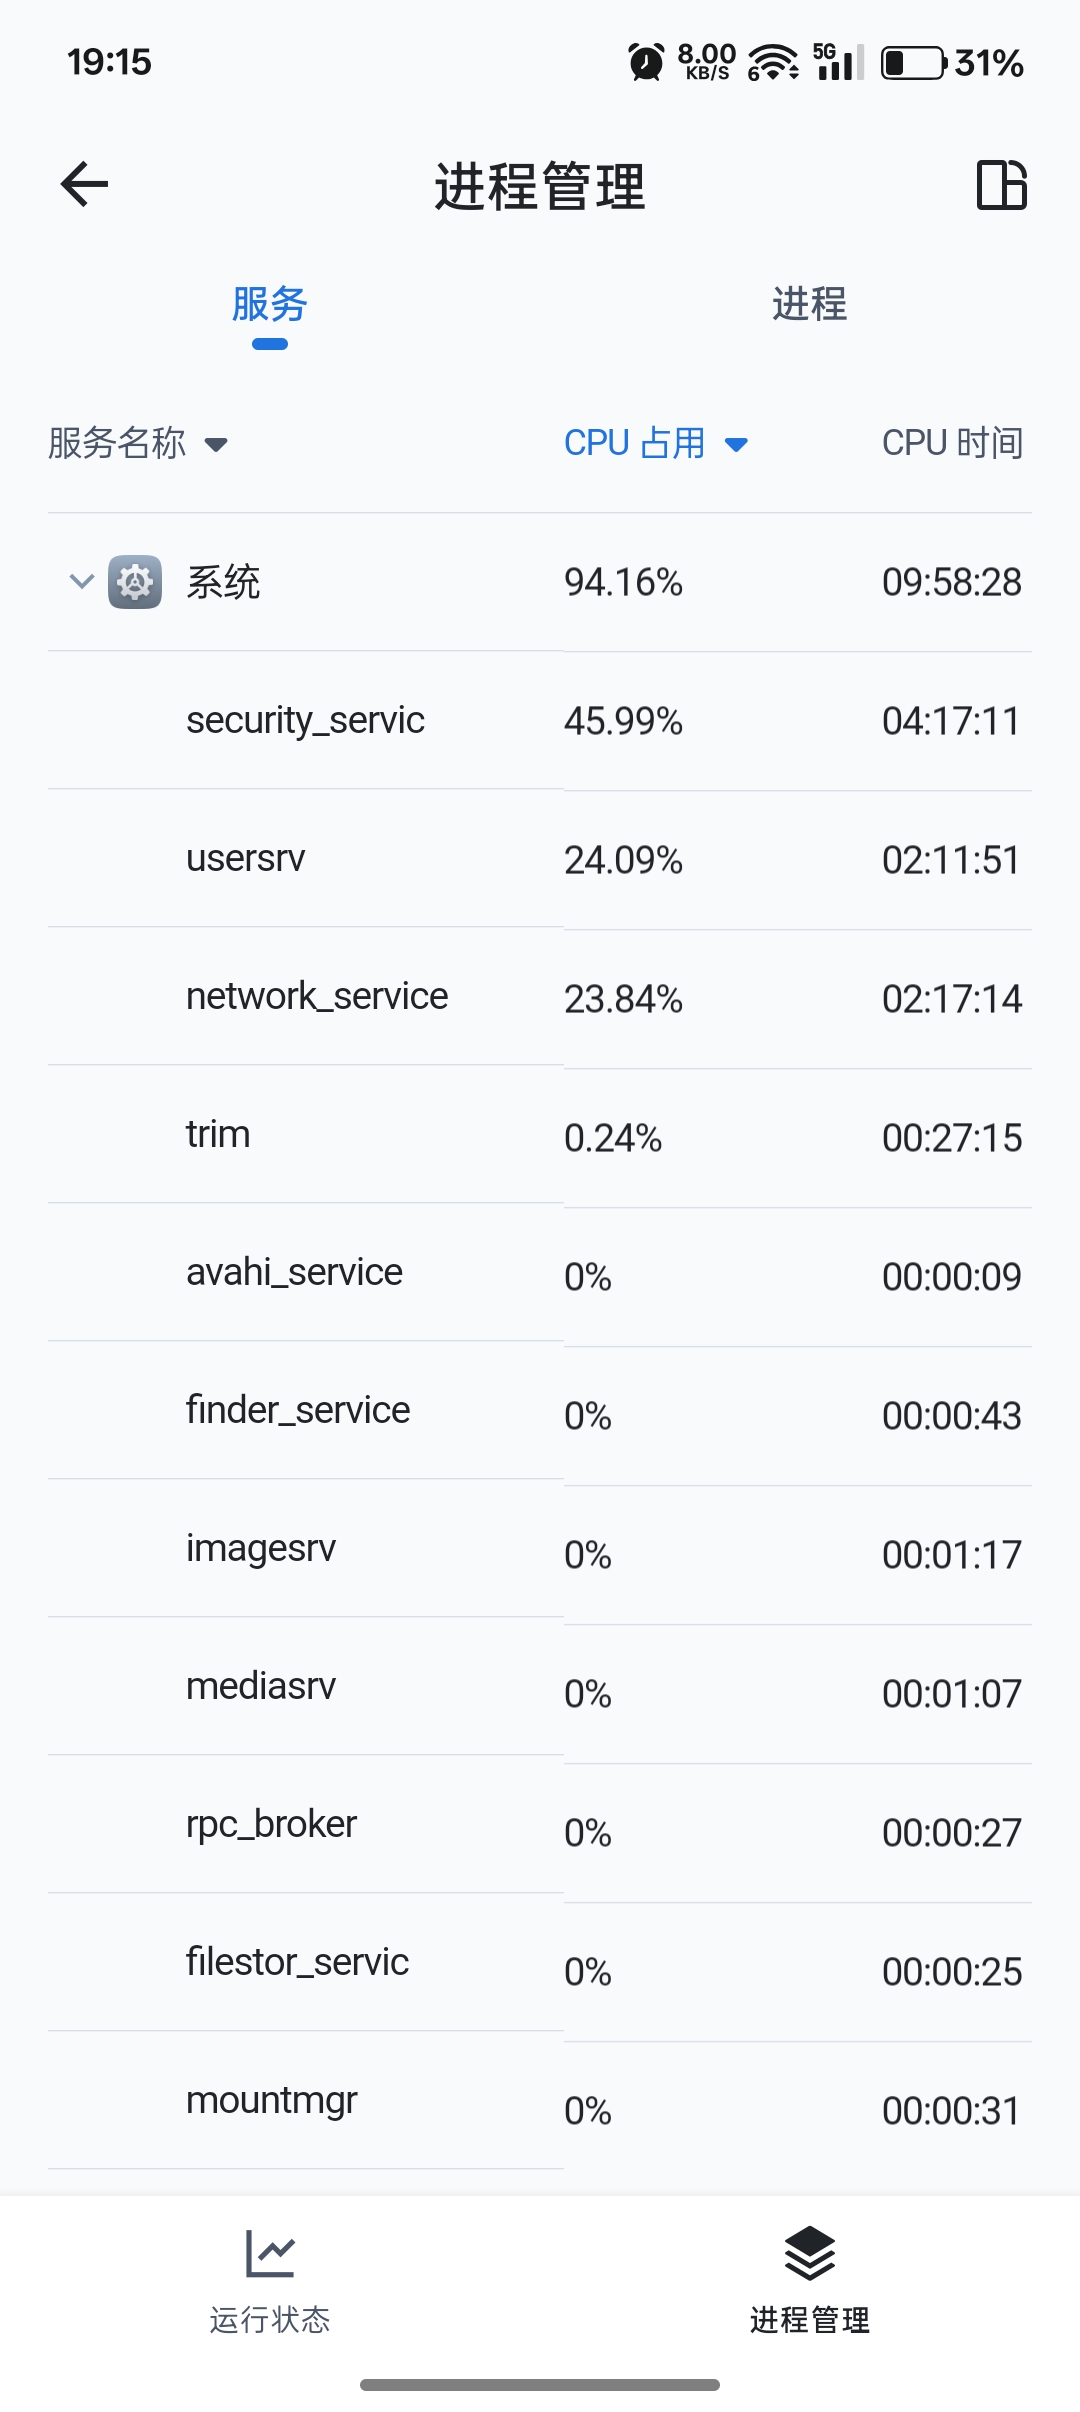Select the 服务 tab
The width and height of the screenshot is (1080, 2412).
(x=269, y=304)
